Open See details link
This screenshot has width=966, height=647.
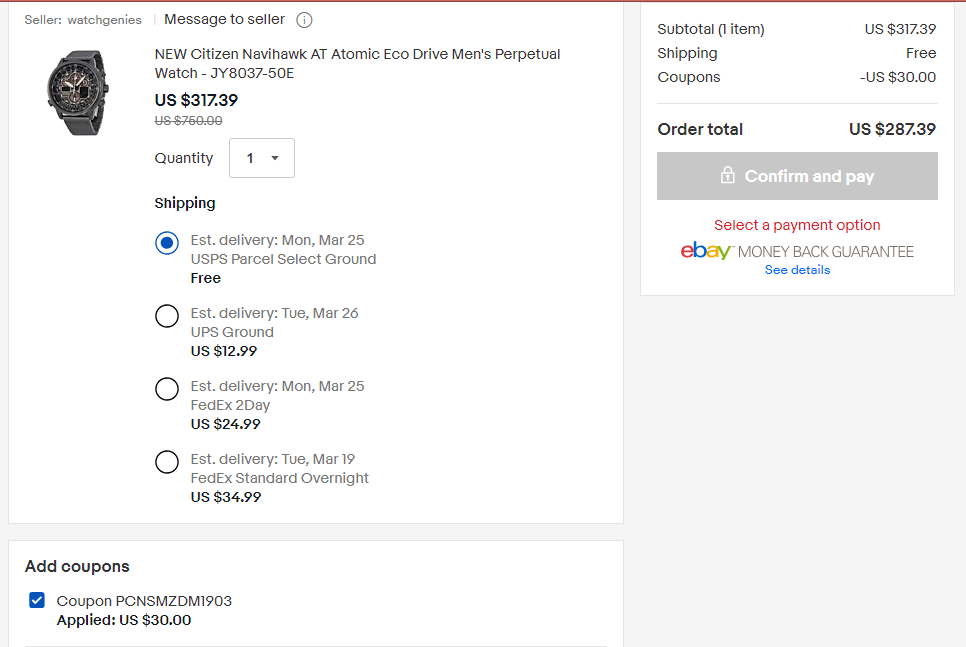pyautogui.click(x=797, y=270)
